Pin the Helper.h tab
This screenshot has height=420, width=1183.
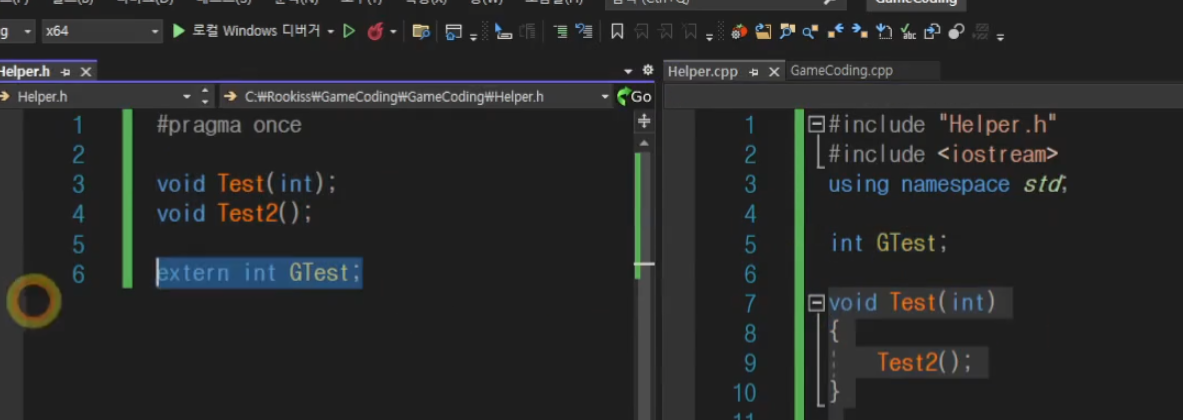click(66, 72)
